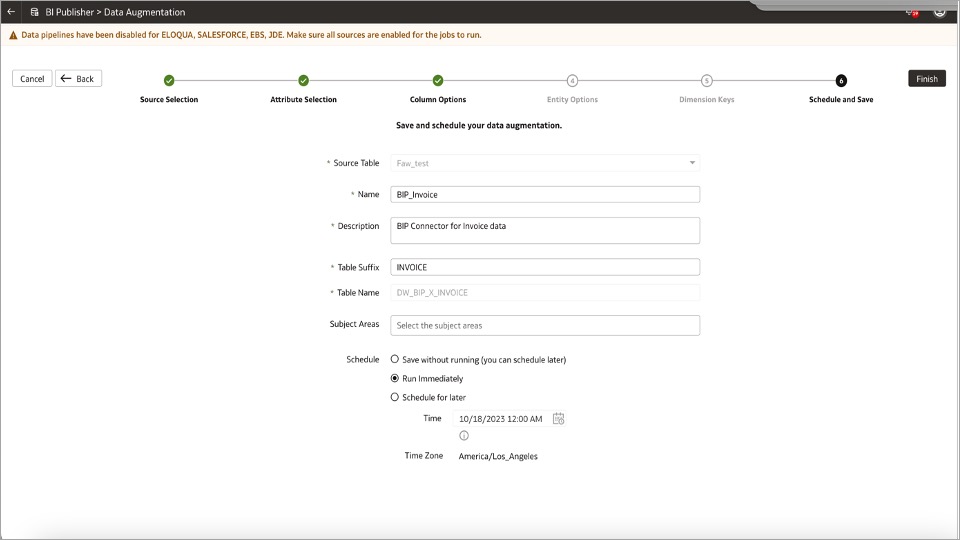Click into the Table Suffix field
This screenshot has width=960, height=540.
click(x=545, y=267)
